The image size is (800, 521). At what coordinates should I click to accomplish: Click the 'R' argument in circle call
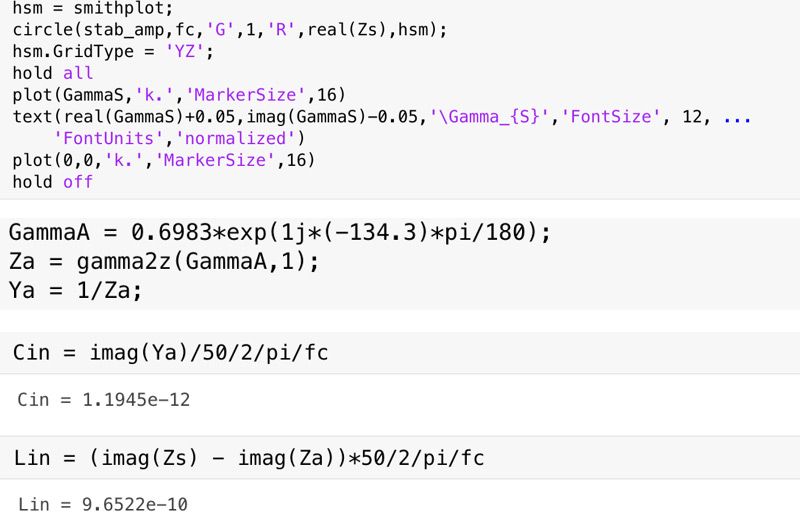pos(278,30)
